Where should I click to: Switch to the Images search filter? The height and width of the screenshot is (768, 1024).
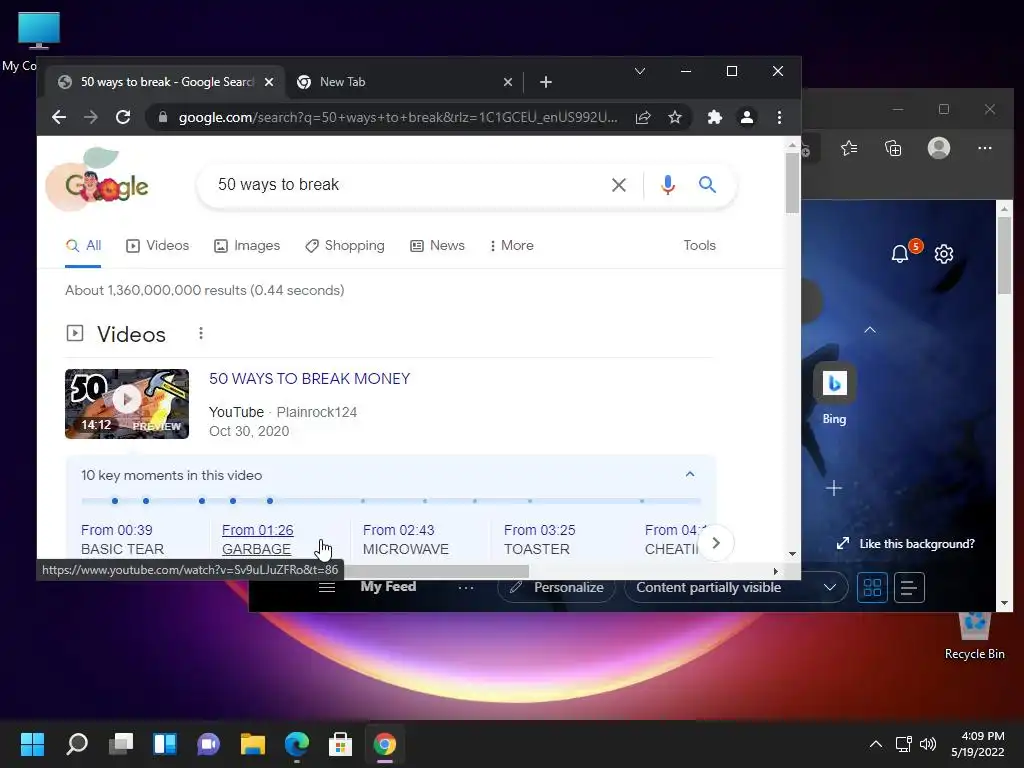247,246
